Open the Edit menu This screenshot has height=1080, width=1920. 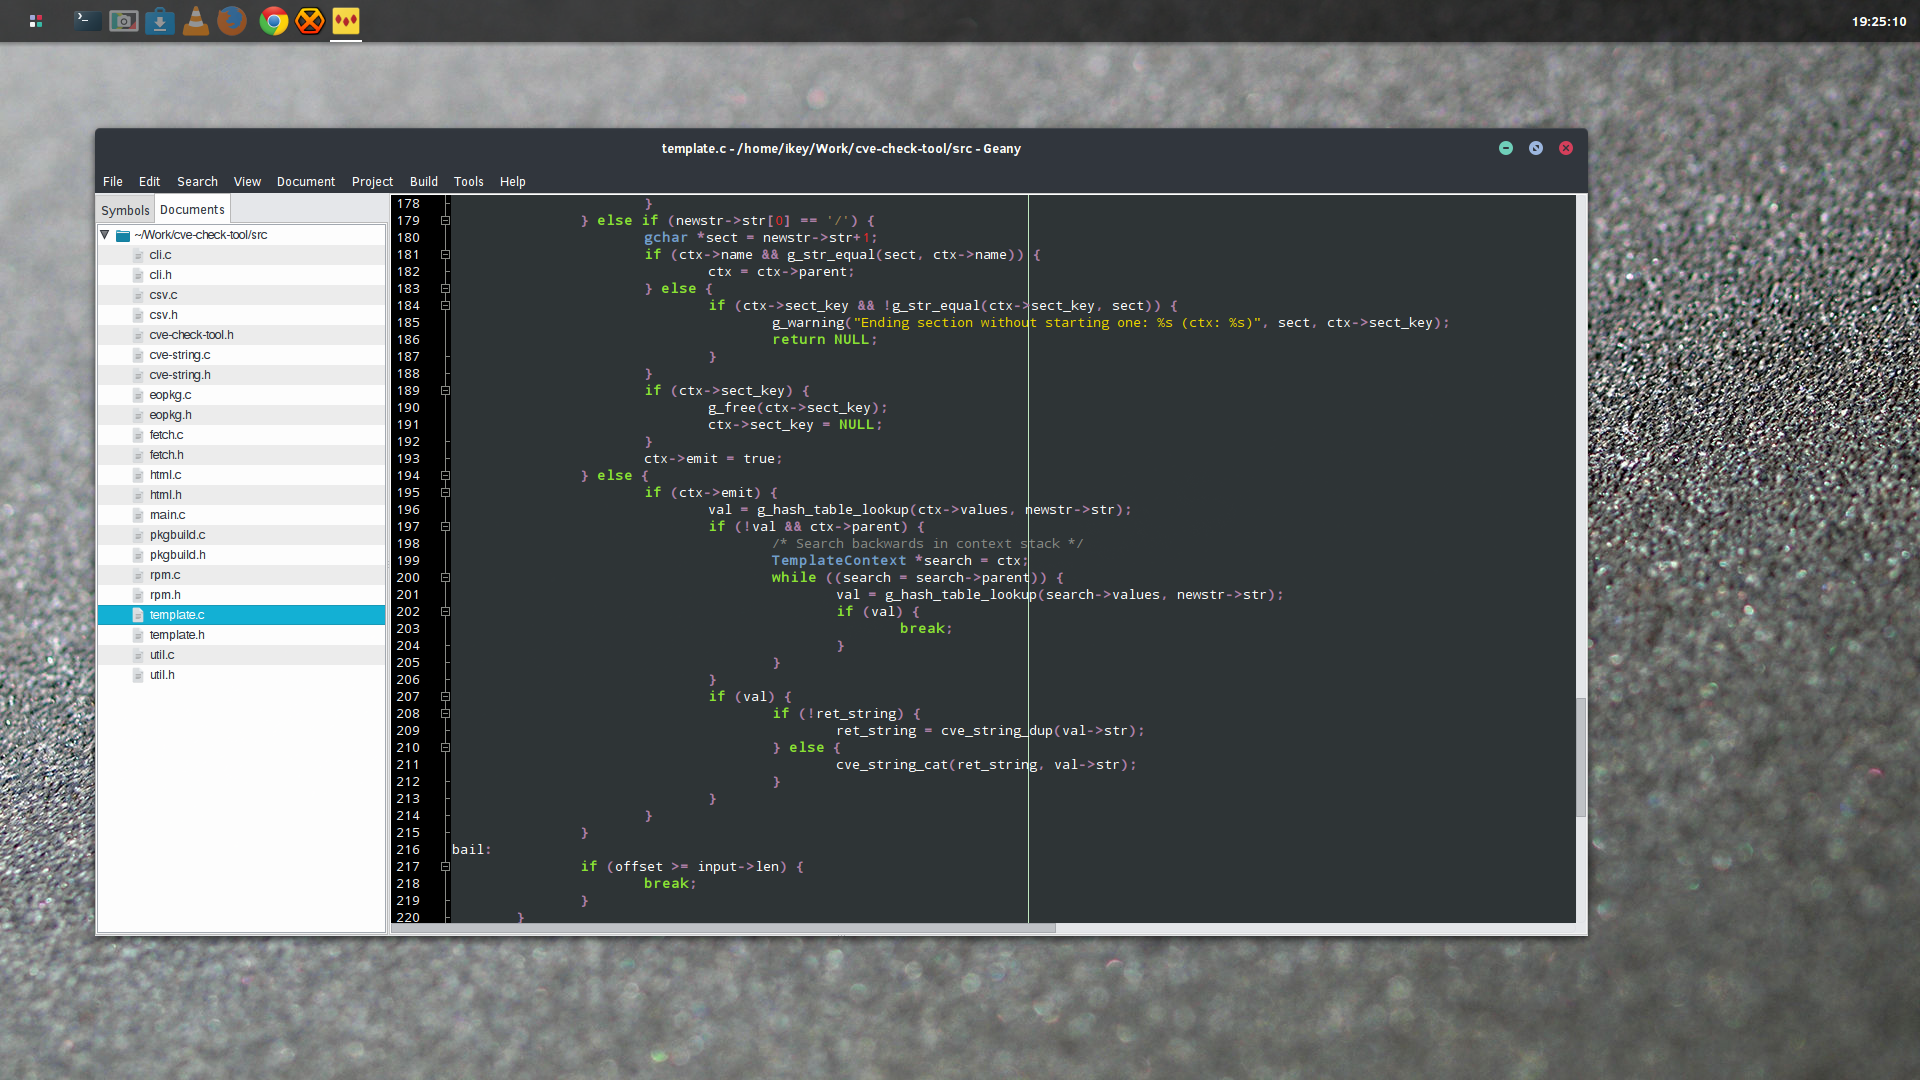click(150, 182)
